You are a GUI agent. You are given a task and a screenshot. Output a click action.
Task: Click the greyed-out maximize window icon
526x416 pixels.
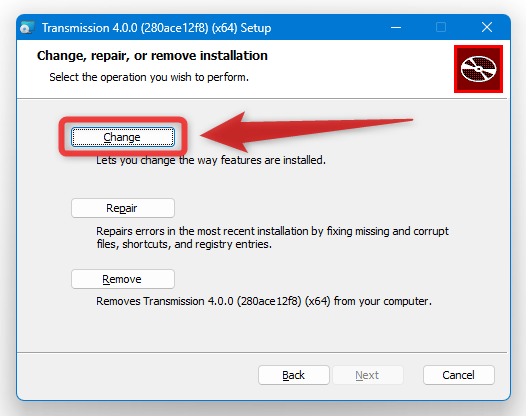(x=441, y=27)
